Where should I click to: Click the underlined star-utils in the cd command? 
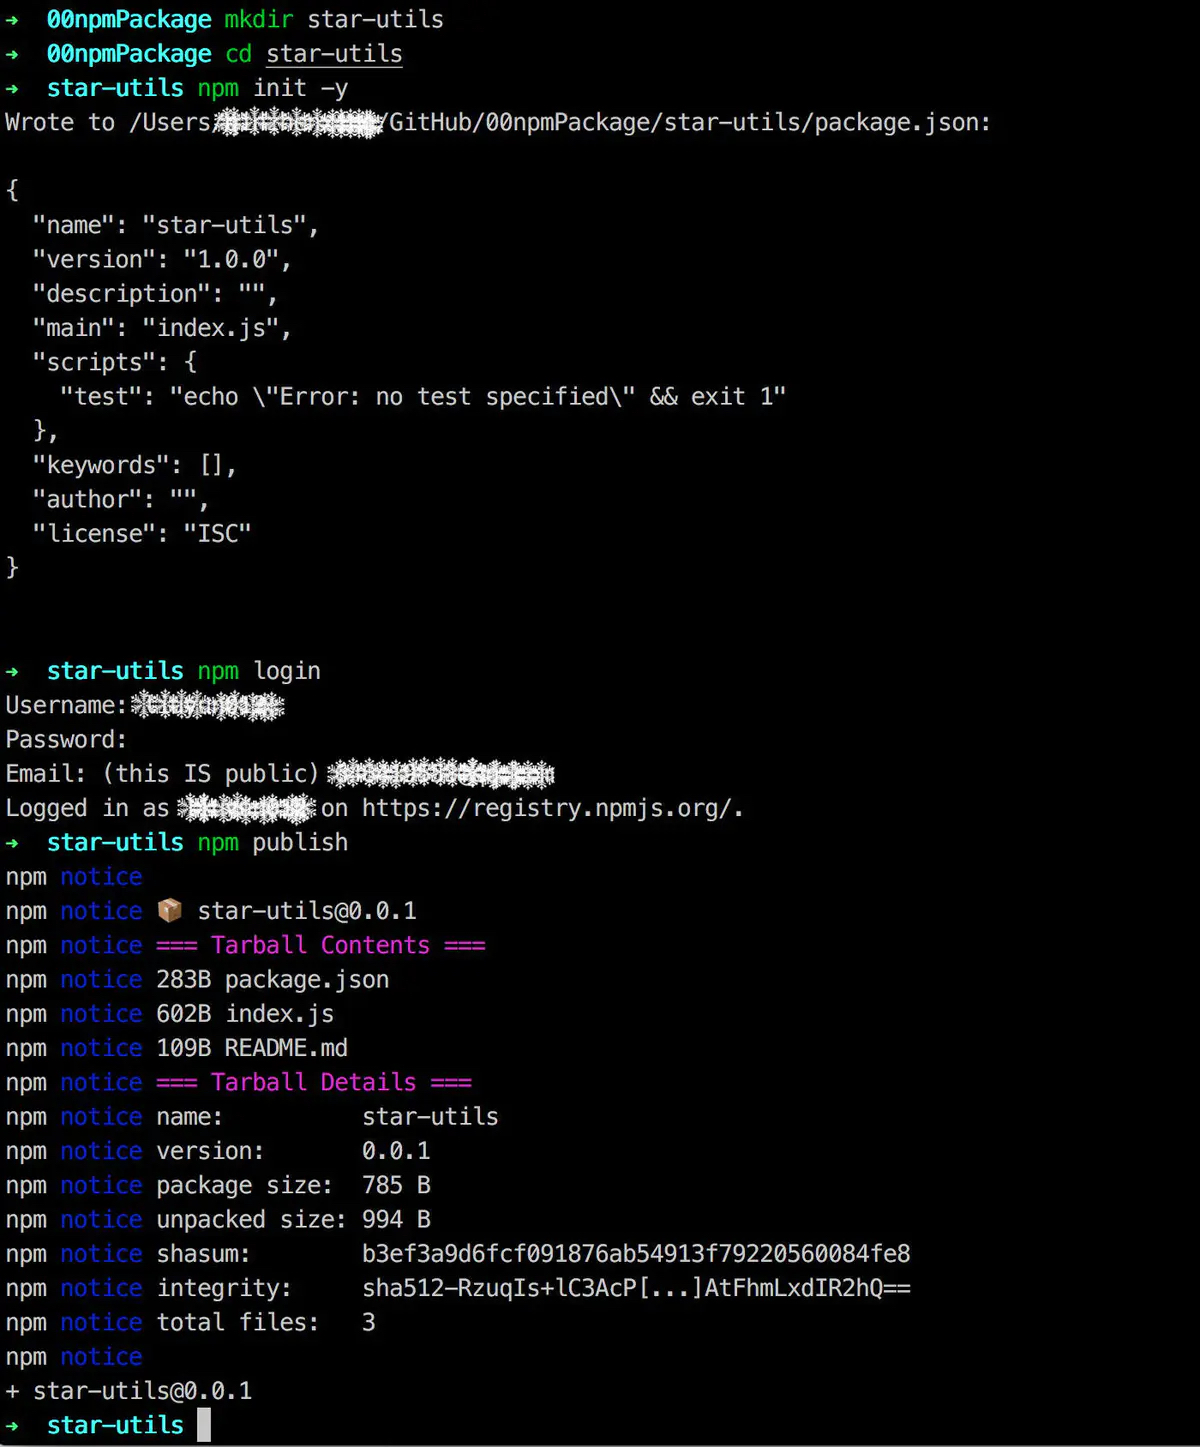pos(334,54)
